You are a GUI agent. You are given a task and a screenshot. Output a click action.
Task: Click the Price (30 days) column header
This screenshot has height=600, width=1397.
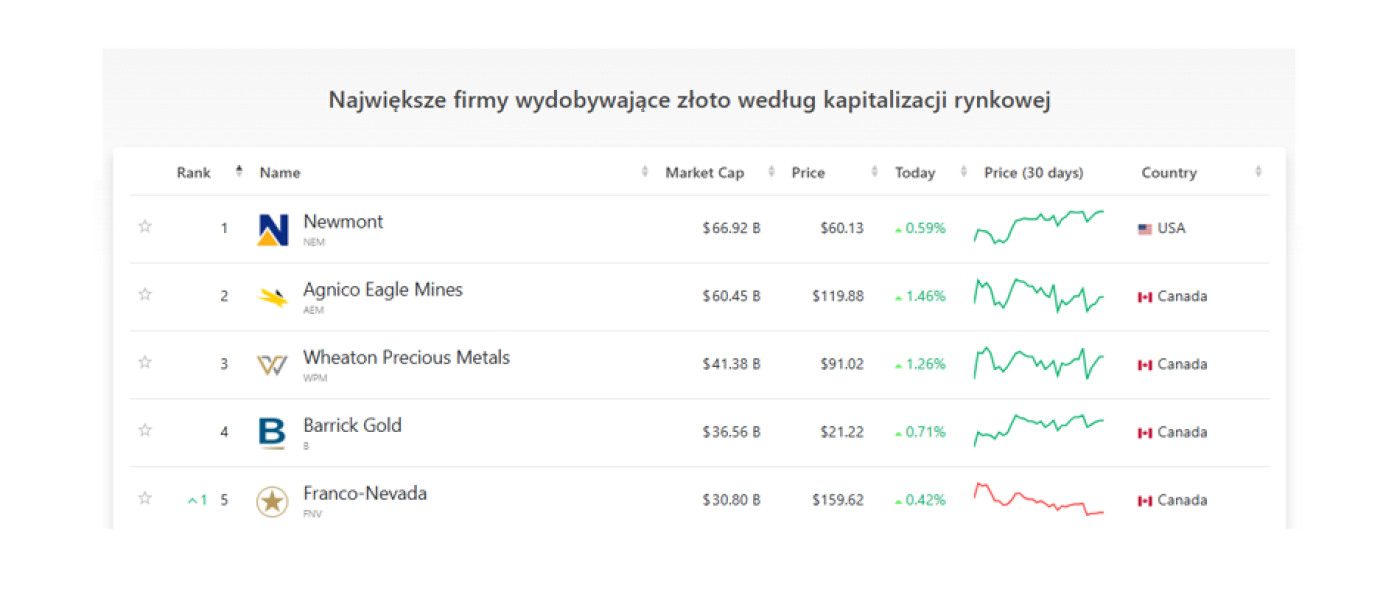pos(1033,173)
